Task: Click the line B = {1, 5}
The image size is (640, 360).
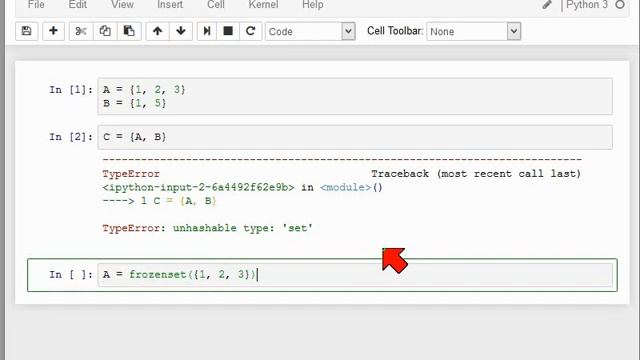Action: click(x=135, y=103)
